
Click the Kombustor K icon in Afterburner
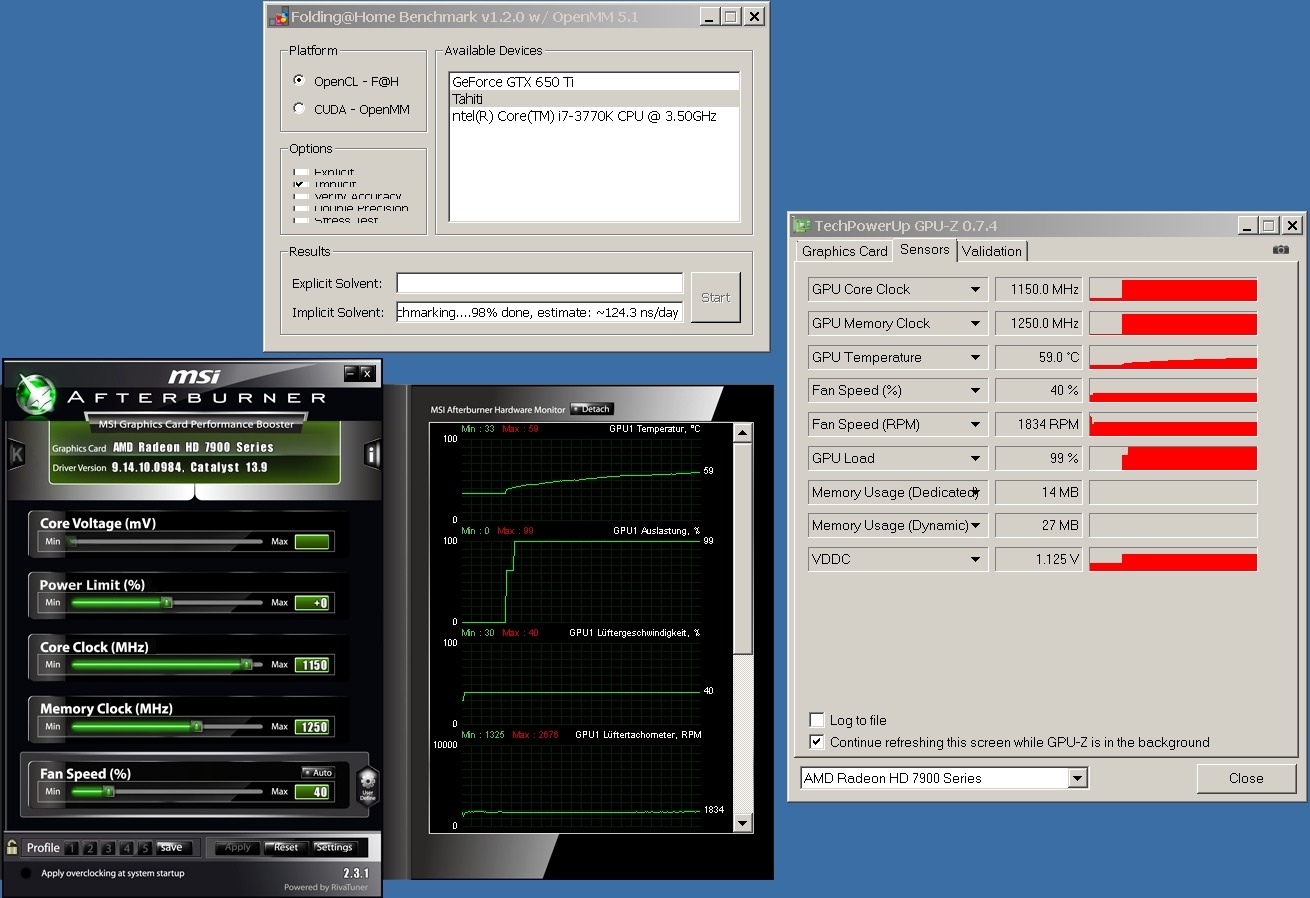click(16, 453)
